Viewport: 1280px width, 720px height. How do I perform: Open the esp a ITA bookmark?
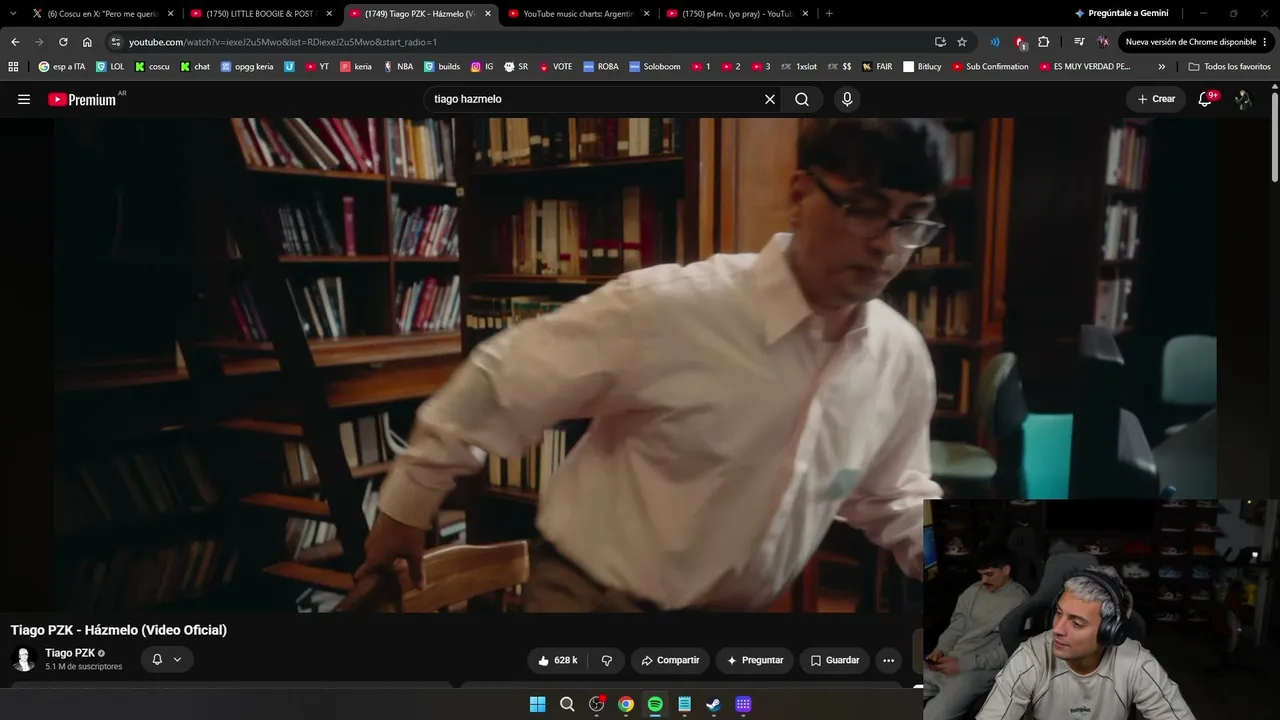61,67
